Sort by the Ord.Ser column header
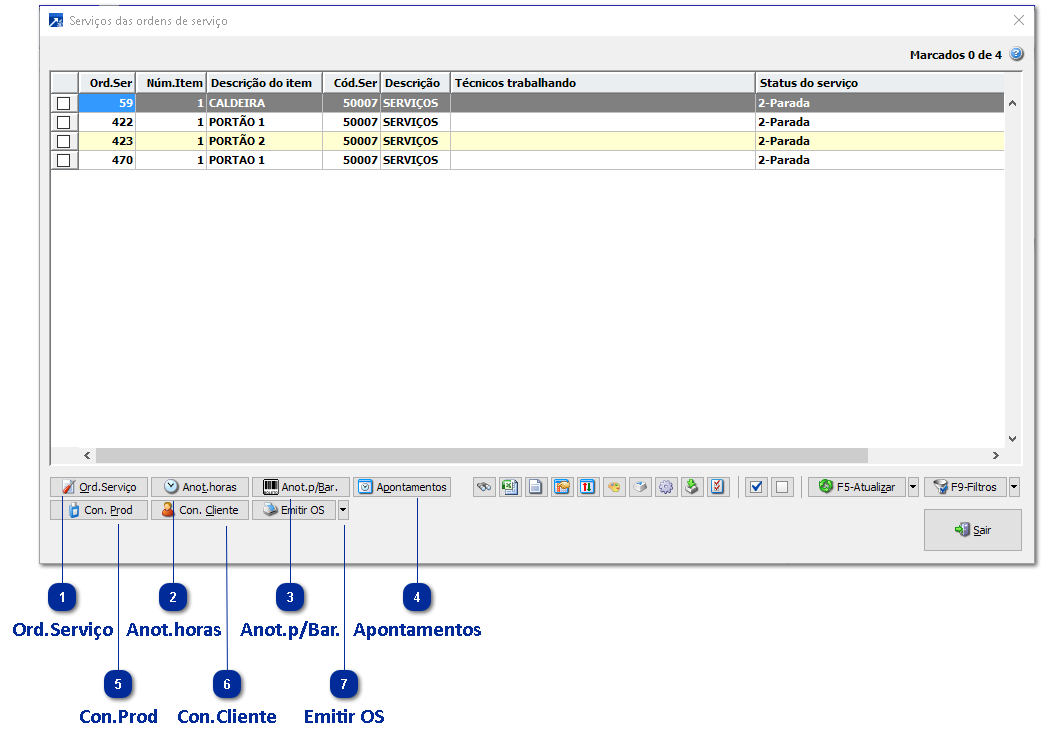The height and width of the screenshot is (745, 1058). (110, 83)
